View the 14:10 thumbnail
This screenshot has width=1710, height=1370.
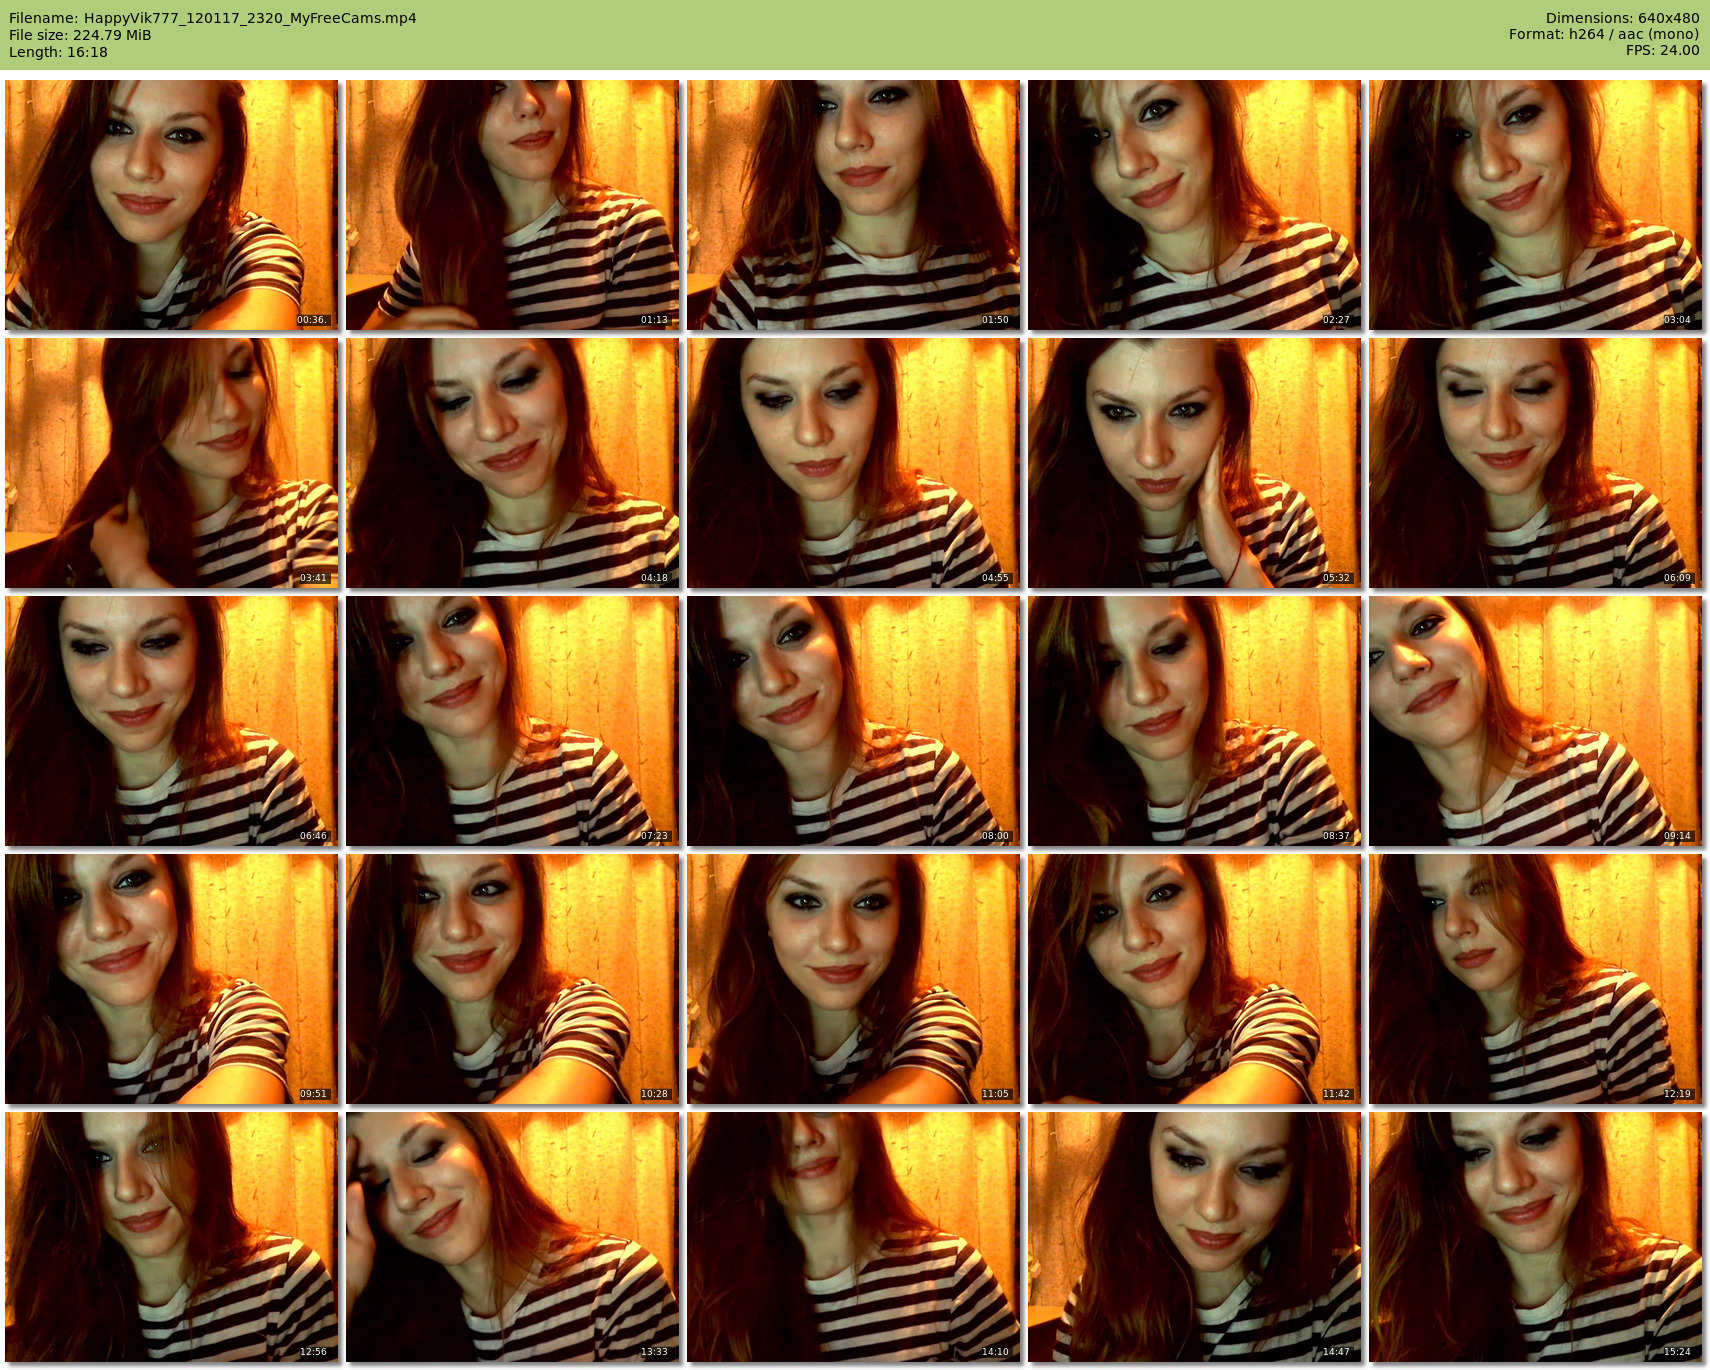pyautogui.click(x=854, y=1237)
